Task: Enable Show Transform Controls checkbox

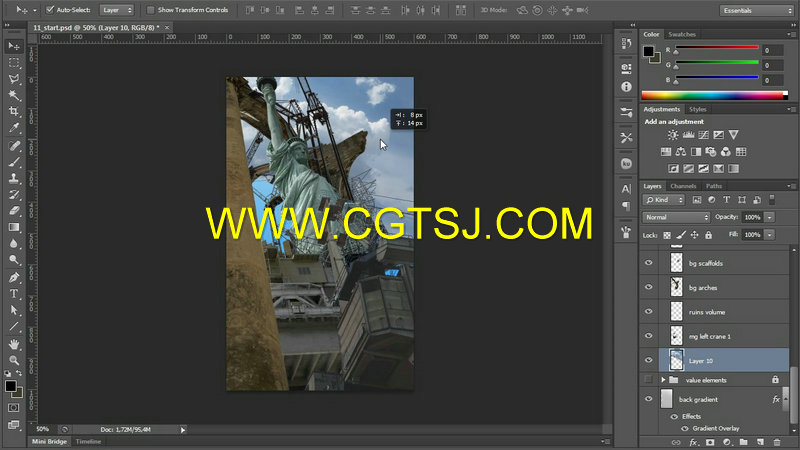Action: pos(151,10)
